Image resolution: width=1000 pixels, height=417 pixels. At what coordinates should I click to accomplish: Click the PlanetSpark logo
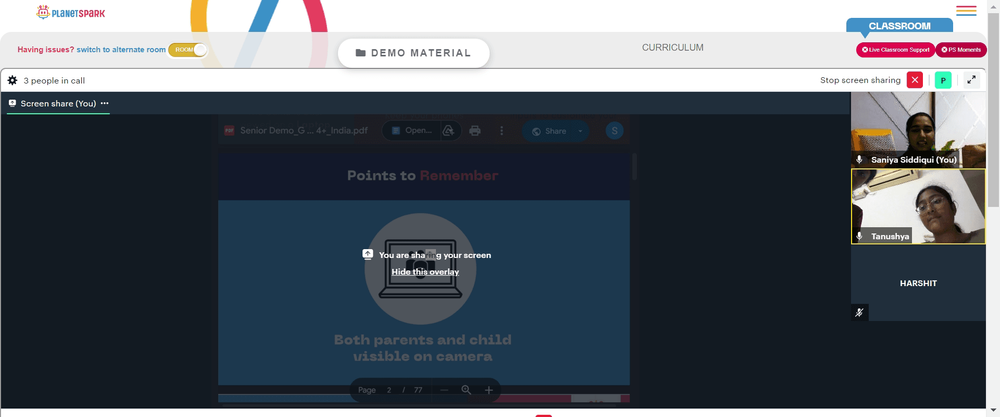[70, 12]
